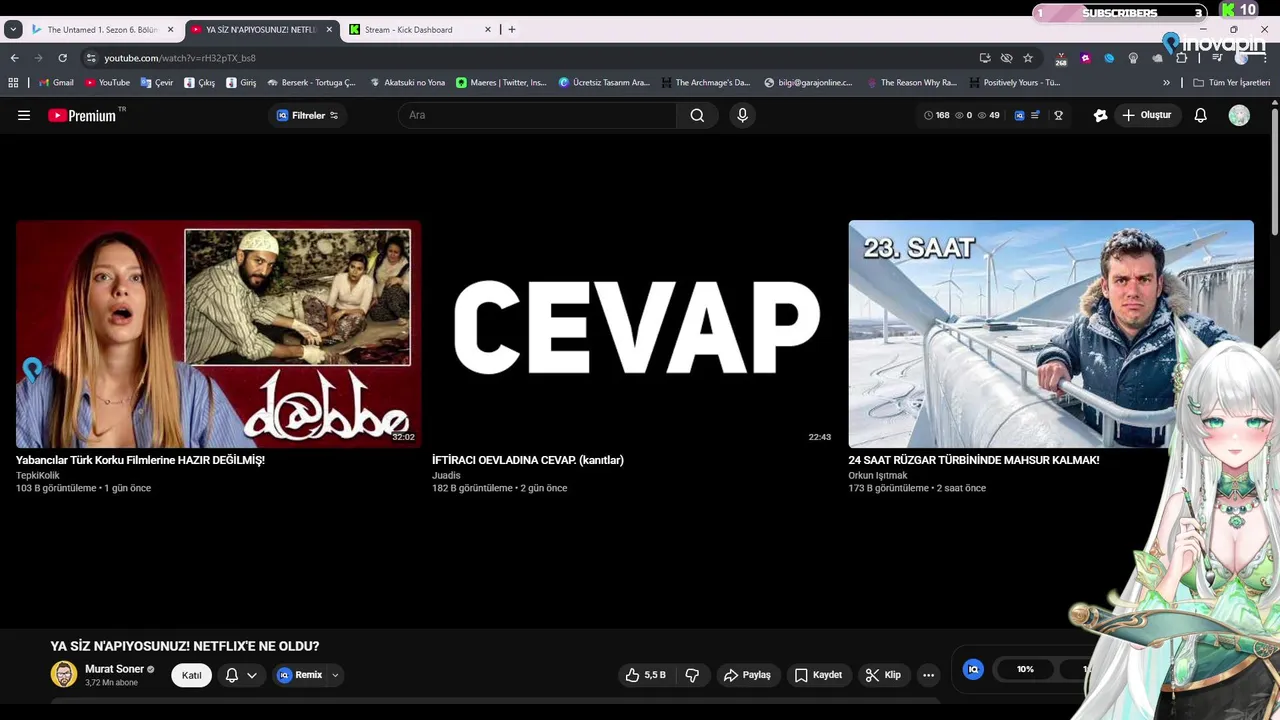
Task: Open tab search dropdown arrow
Action: click(13, 30)
